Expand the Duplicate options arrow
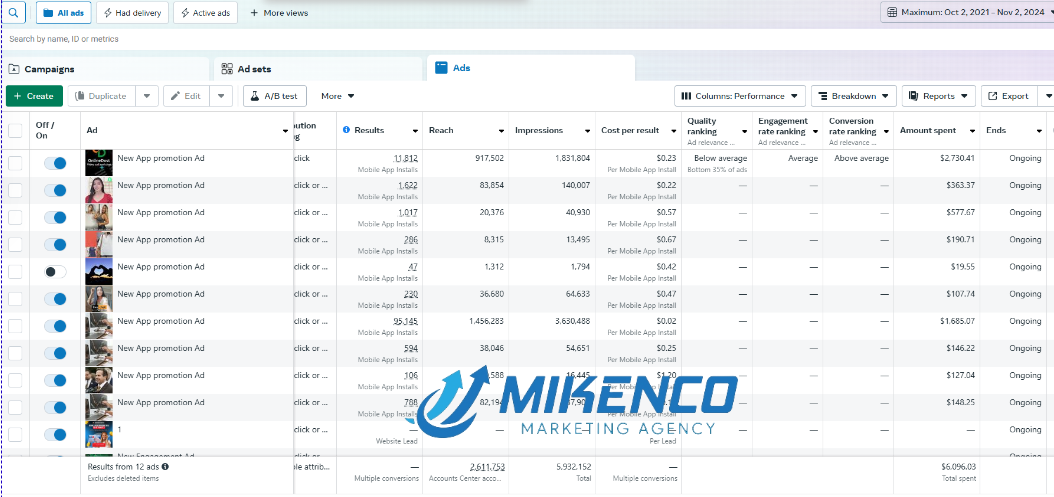1054x497 pixels. (147, 96)
